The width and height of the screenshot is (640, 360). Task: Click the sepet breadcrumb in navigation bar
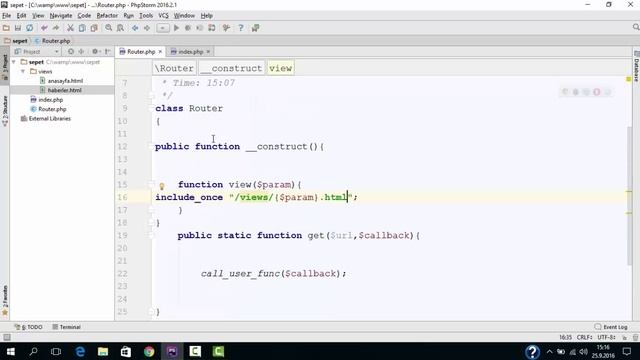pyautogui.click(x=16, y=41)
